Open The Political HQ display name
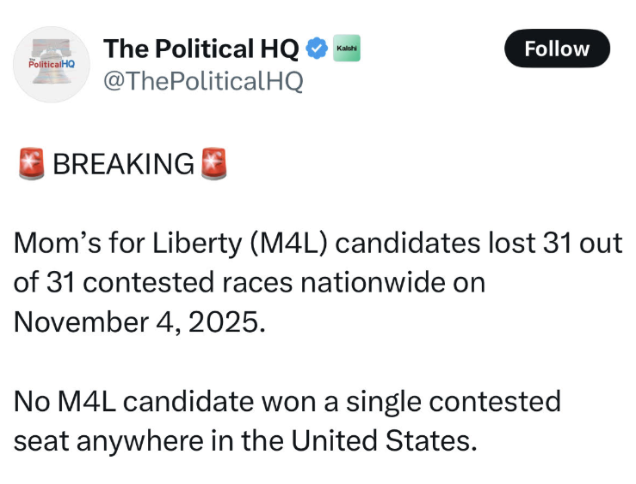 [201, 48]
